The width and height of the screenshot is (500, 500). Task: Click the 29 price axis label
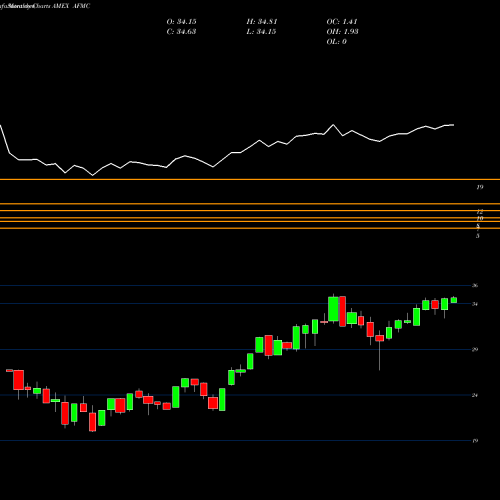point(475,349)
